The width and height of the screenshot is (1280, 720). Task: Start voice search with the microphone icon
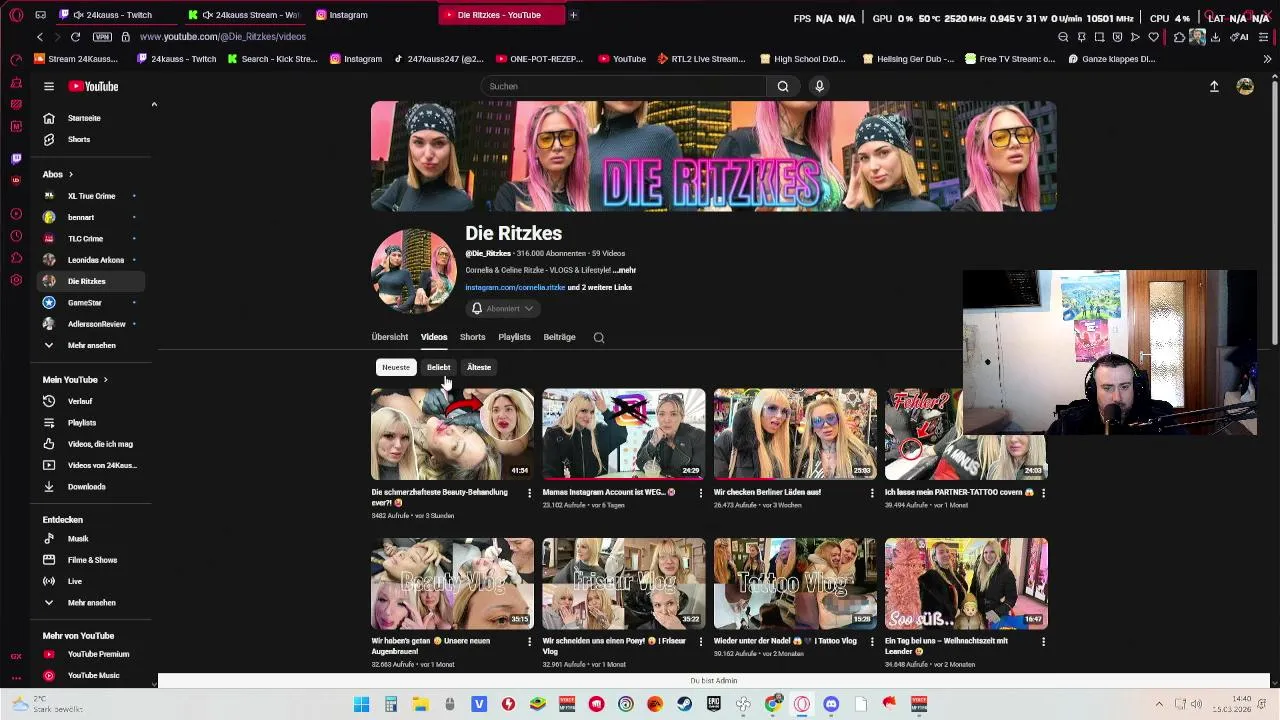coord(819,86)
